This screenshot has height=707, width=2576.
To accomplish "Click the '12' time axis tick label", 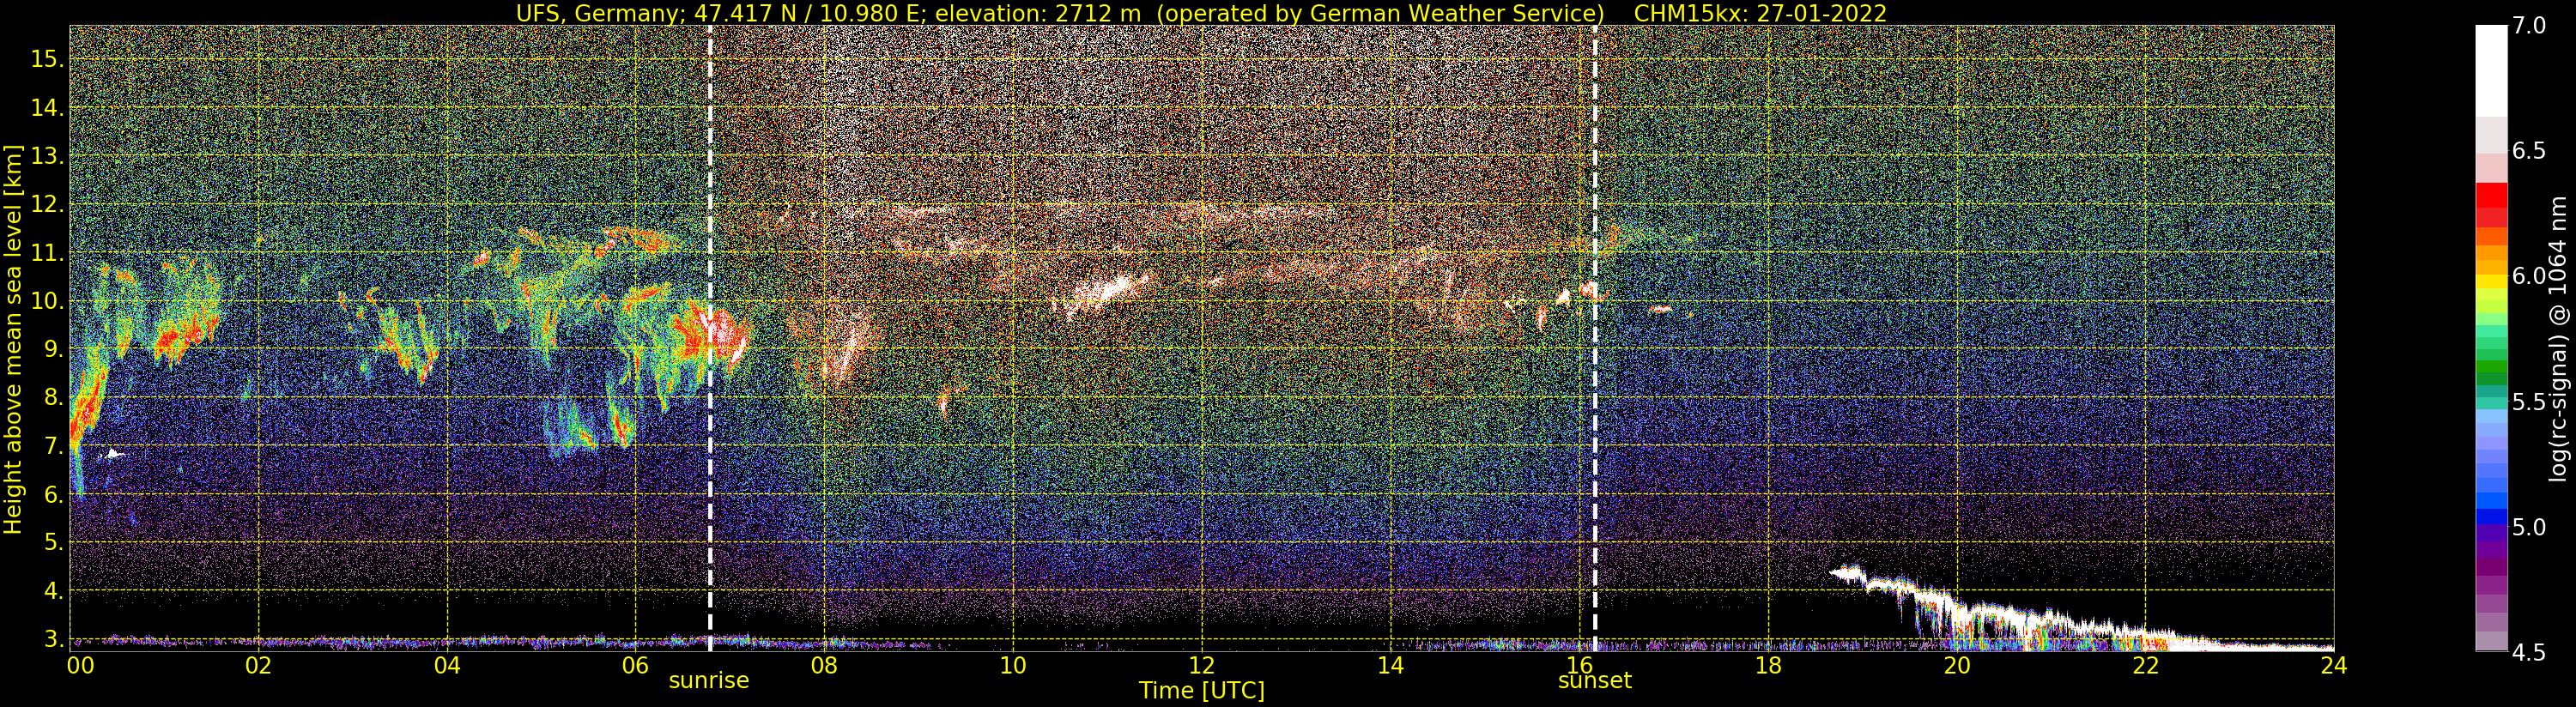I will 1202,665.
